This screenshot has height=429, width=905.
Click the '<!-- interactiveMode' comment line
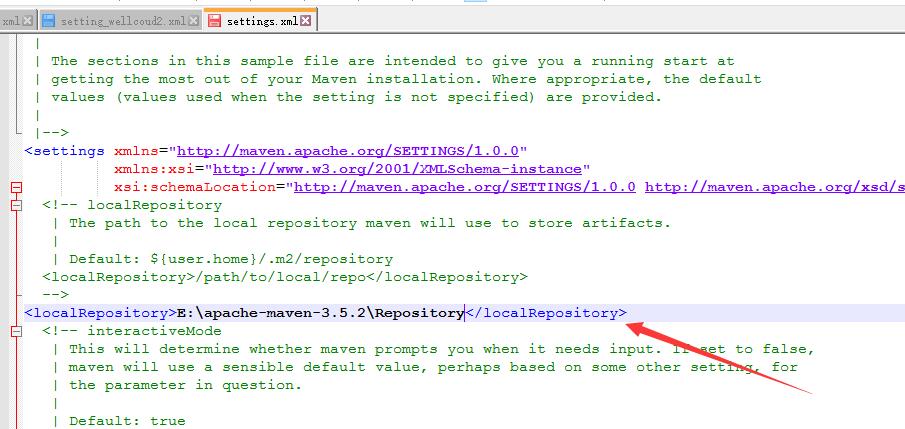tap(132, 331)
